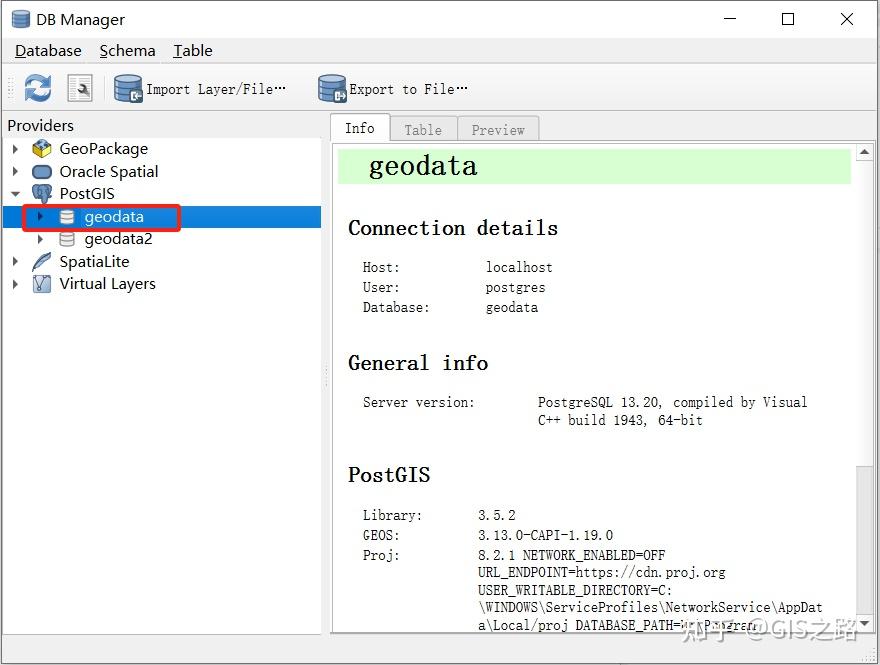Select the SpatiaLite feather icon
This screenshot has width=880, height=665.
pyautogui.click(x=41, y=261)
